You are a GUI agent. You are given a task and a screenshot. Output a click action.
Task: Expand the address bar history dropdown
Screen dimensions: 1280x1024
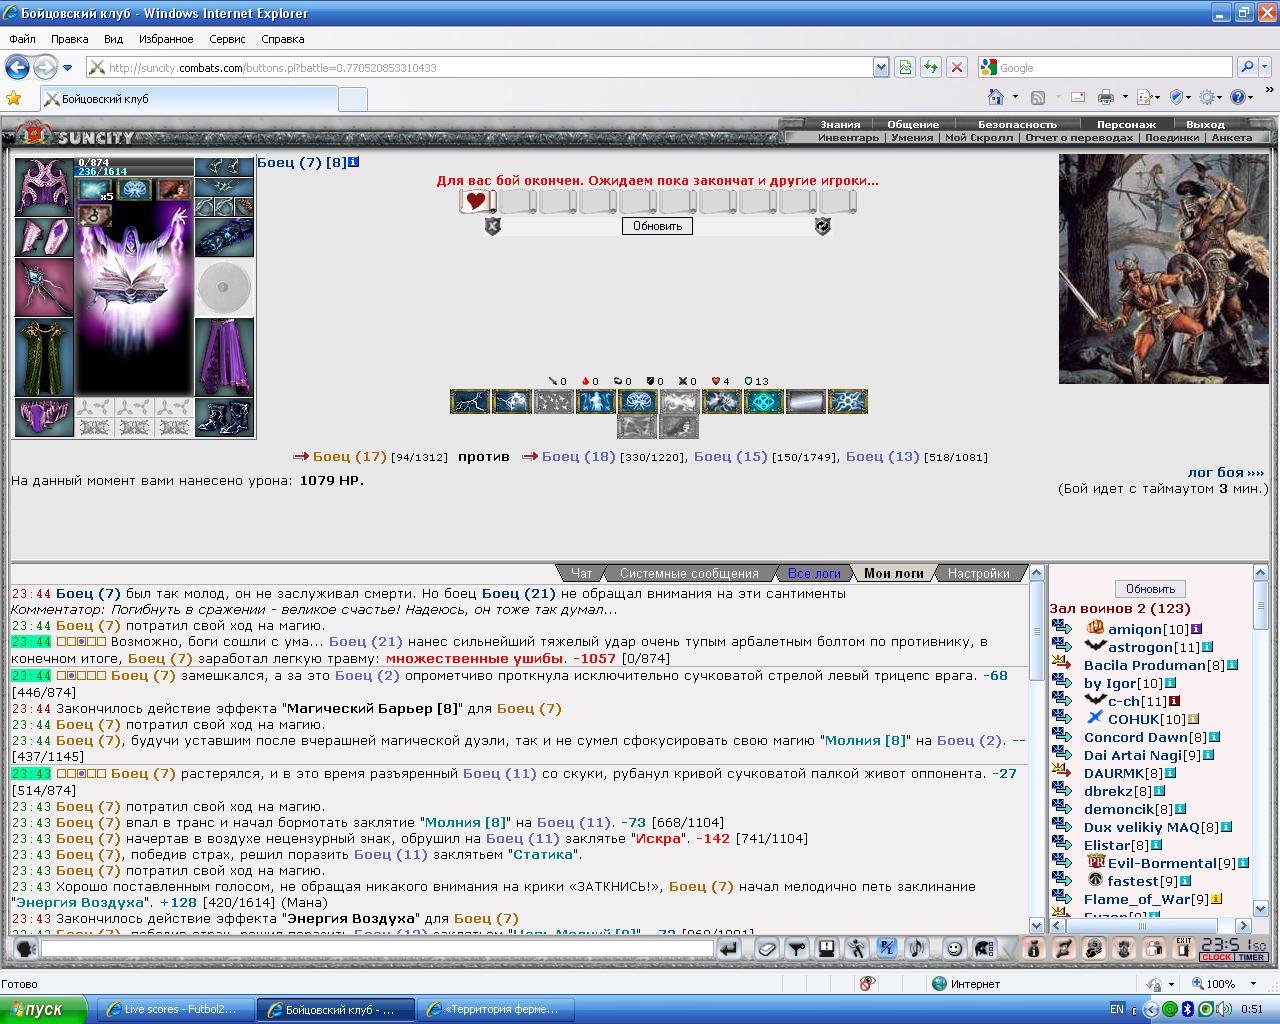tap(881, 68)
